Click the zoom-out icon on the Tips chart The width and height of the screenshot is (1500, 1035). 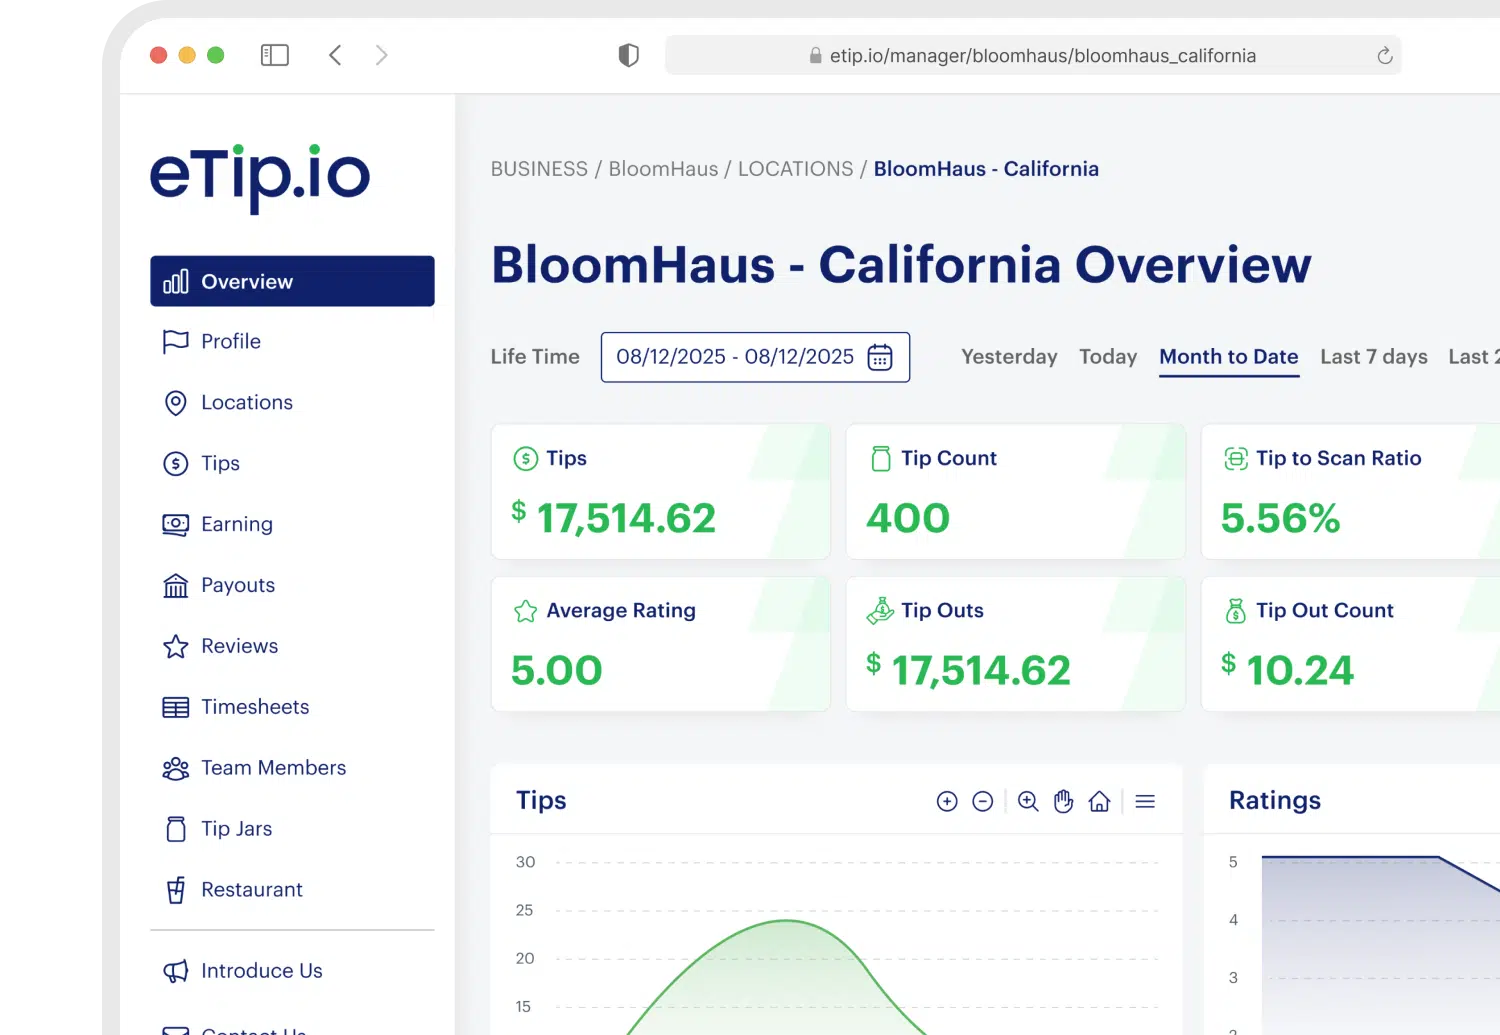983,801
